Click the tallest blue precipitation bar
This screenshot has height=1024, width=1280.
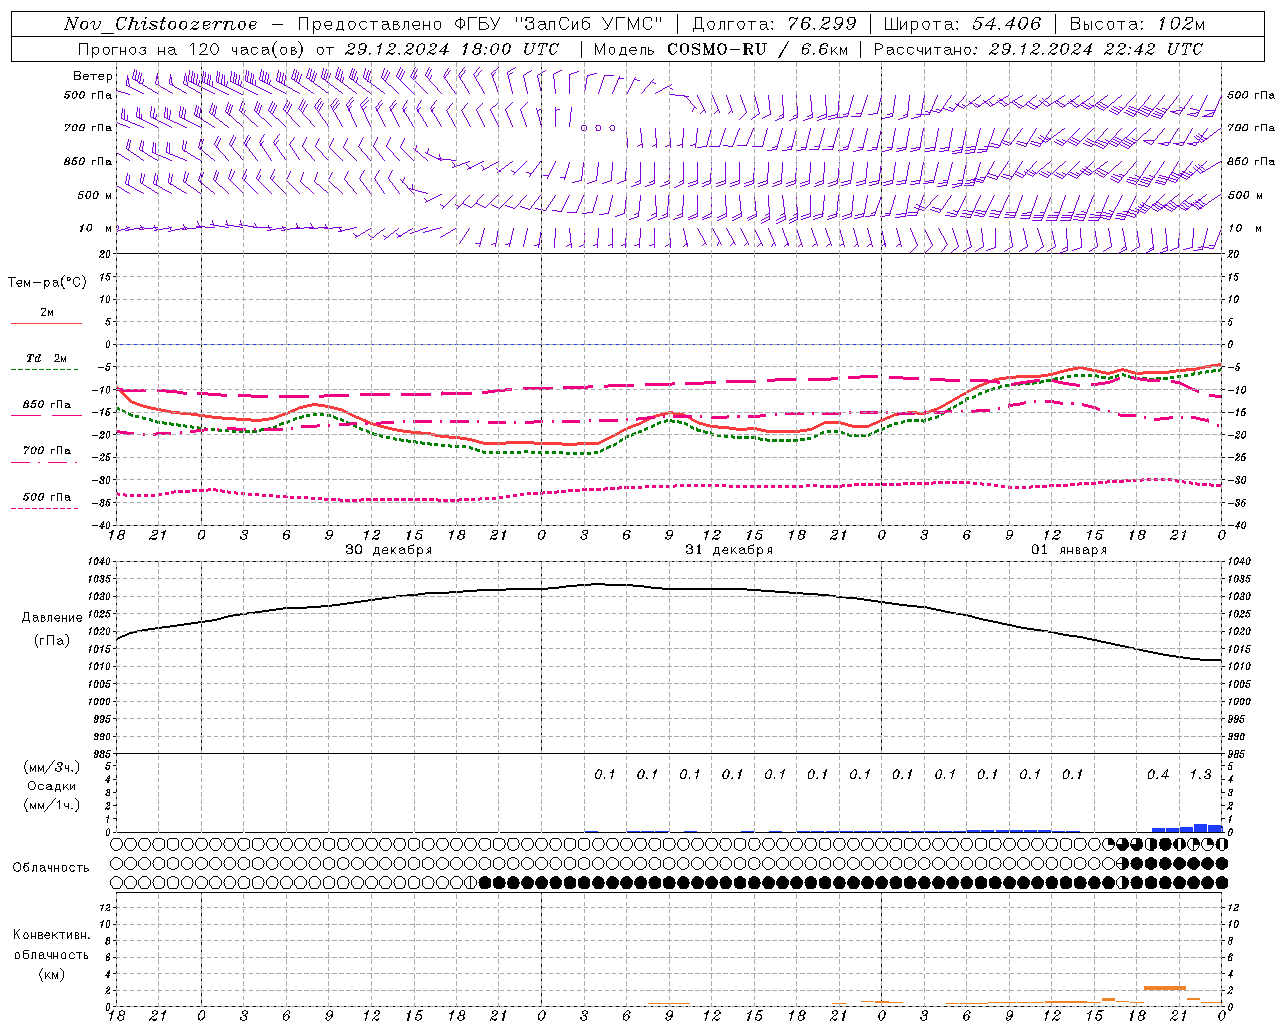pyautogui.click(x=1201, y=828)
